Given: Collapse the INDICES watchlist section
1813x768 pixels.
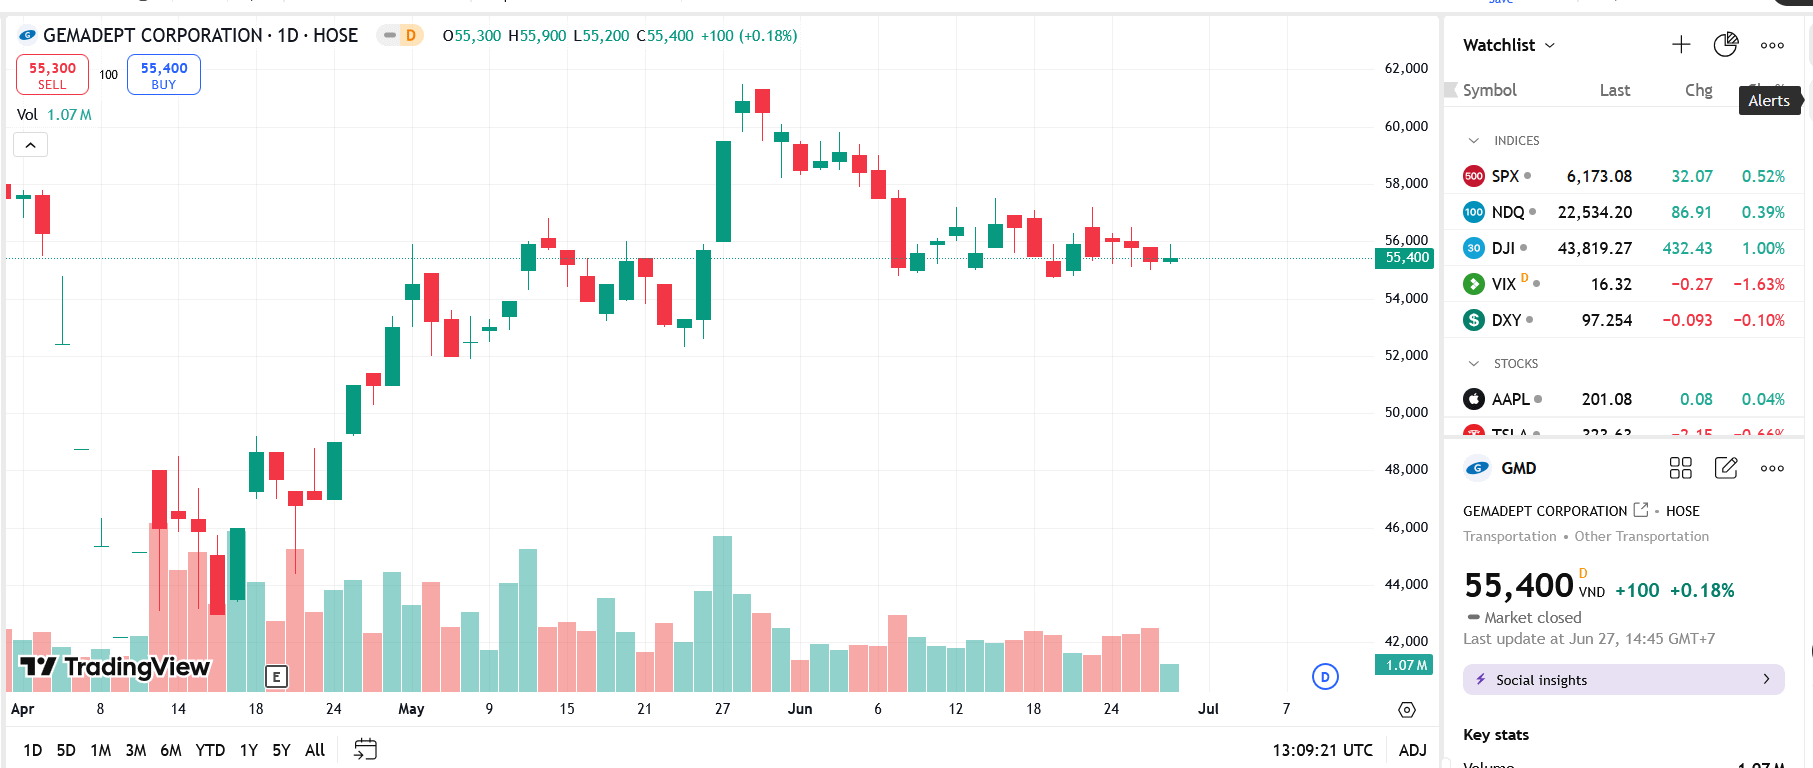Looking at the screenshot, I should tap(1474, 141).
